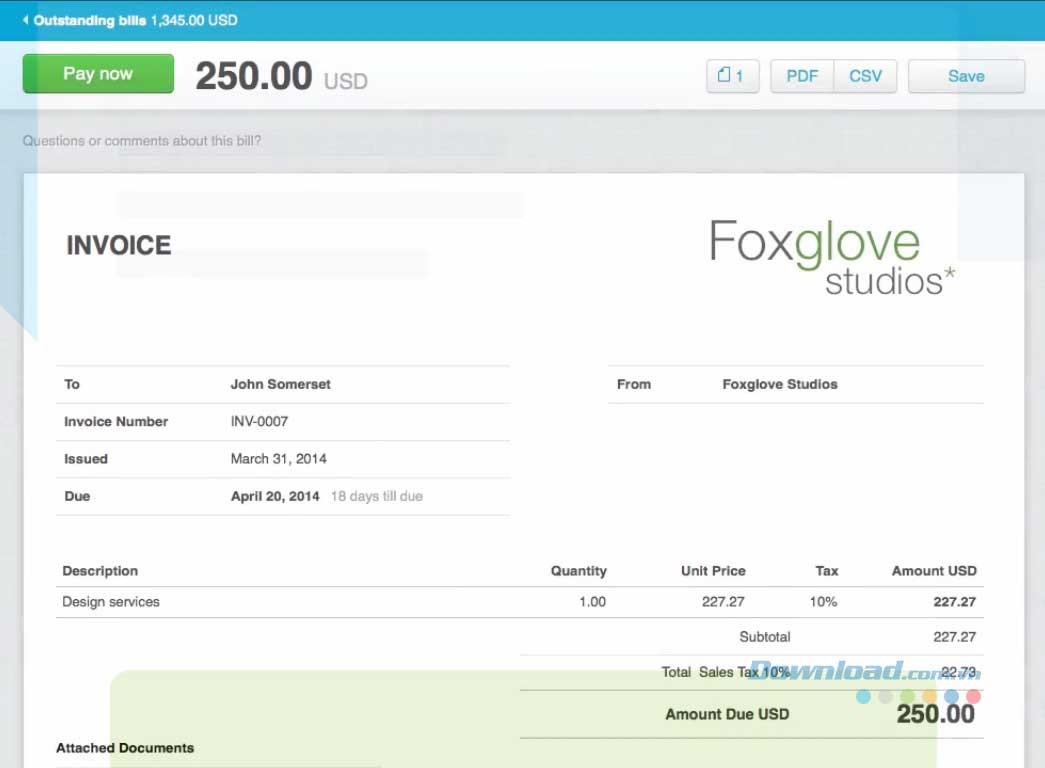Click the Attached Documents heading
This screenshot has width=1045, height=768.
pos(125,748)
